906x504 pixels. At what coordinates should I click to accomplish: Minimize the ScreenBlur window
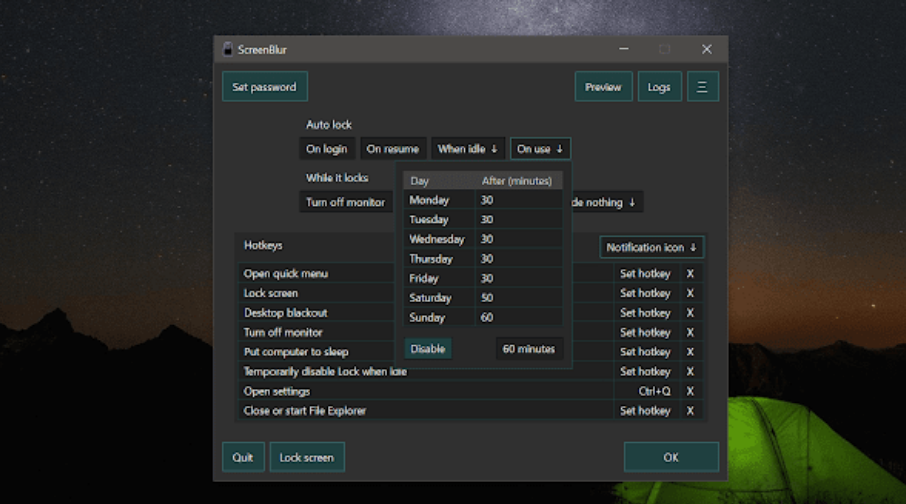tap(624, 49)
